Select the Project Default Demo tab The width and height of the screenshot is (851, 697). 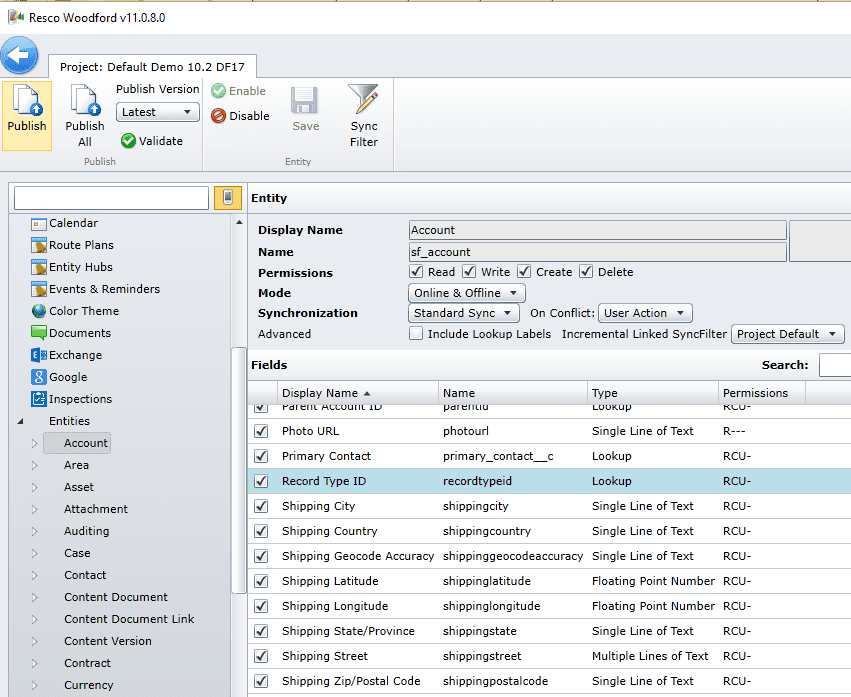click(153, 67)
